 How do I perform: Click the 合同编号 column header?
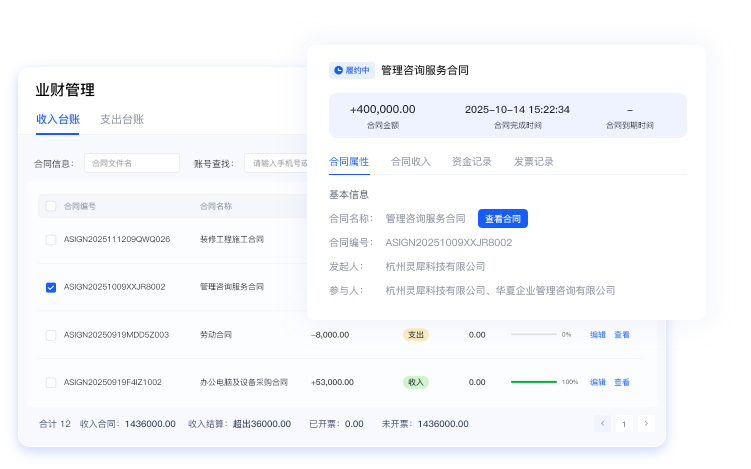[x=80, y=206]
